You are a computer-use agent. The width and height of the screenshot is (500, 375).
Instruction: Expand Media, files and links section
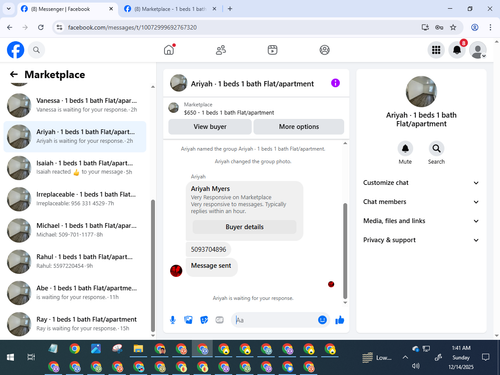click(x=421, y=221)
